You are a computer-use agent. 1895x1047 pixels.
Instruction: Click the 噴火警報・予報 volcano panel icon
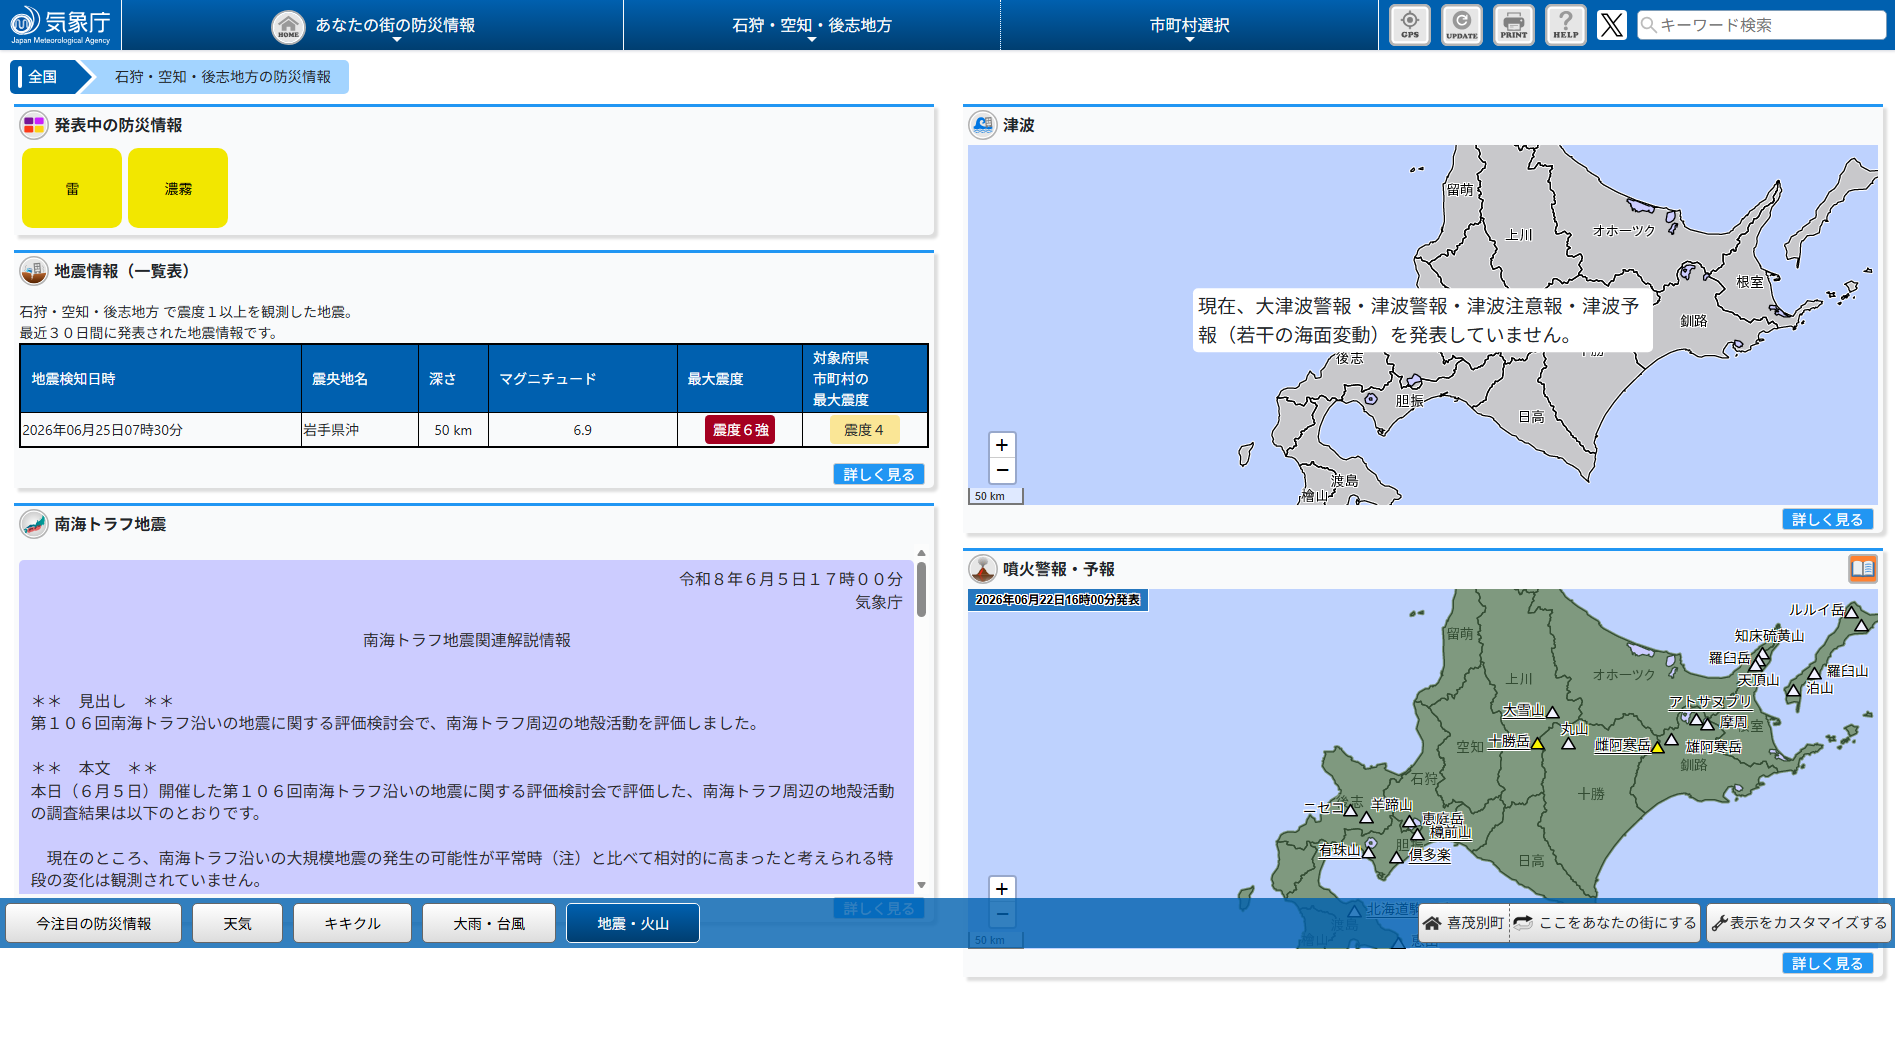click(983, 569)
